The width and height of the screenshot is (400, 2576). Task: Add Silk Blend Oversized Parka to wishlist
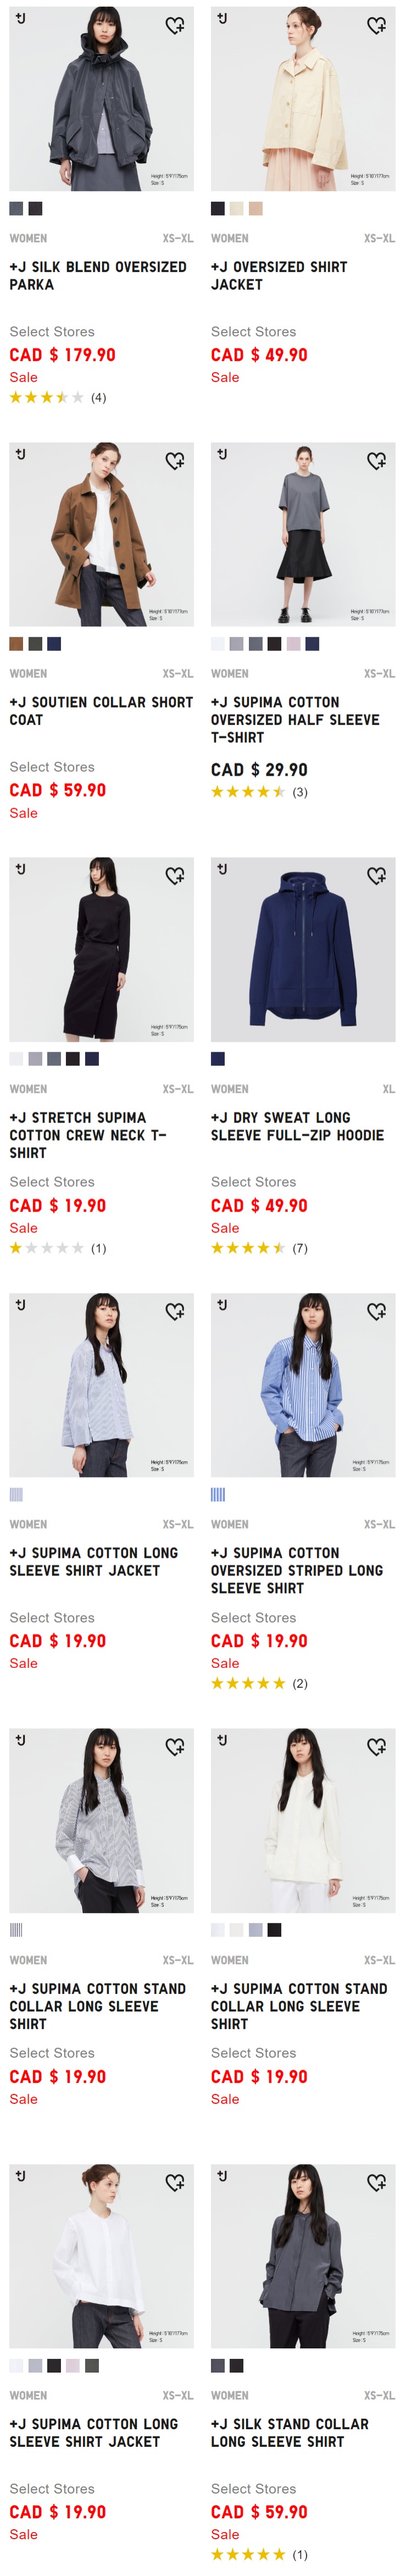175,25
